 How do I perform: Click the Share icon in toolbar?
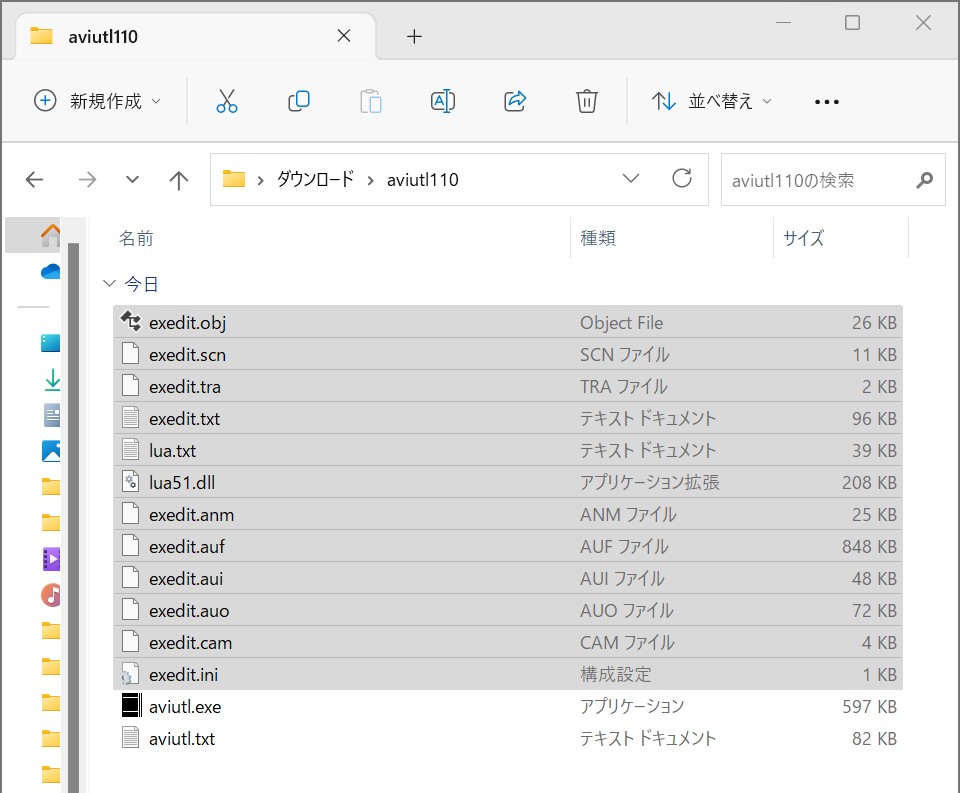pyautogui.click(x=515, y=101)
